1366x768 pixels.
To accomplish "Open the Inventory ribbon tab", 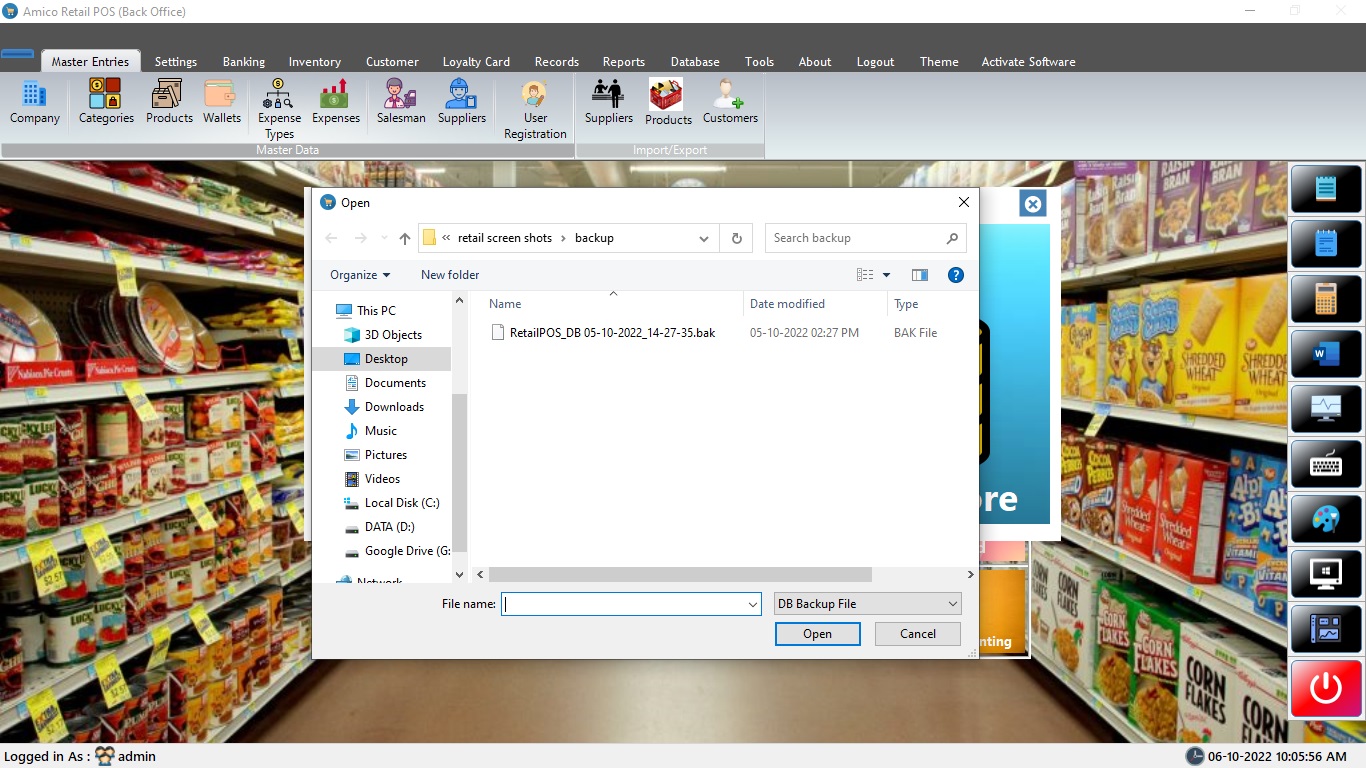I will pyautogui.click(x=315, y=62).
